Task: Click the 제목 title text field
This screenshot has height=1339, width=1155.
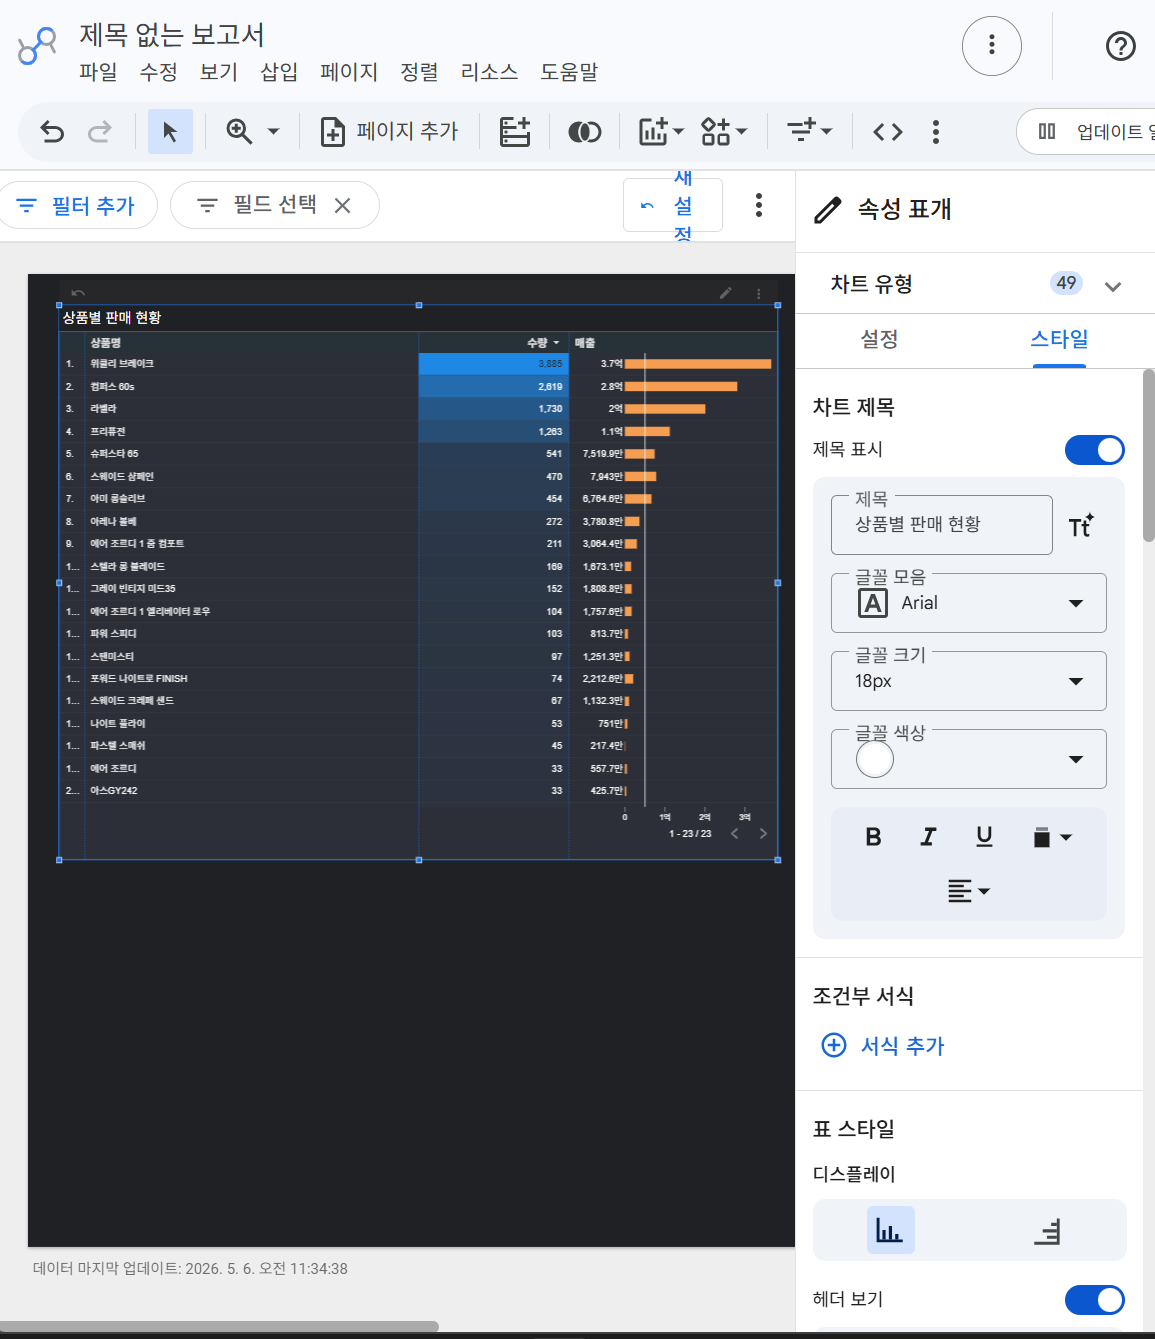Action: click(942, 525)
